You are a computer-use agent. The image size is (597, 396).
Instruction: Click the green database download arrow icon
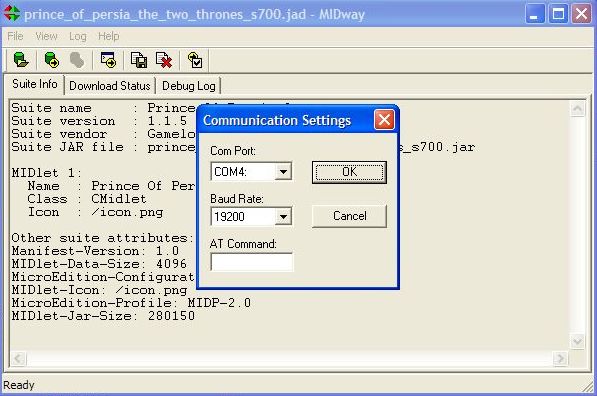(52, 60)
